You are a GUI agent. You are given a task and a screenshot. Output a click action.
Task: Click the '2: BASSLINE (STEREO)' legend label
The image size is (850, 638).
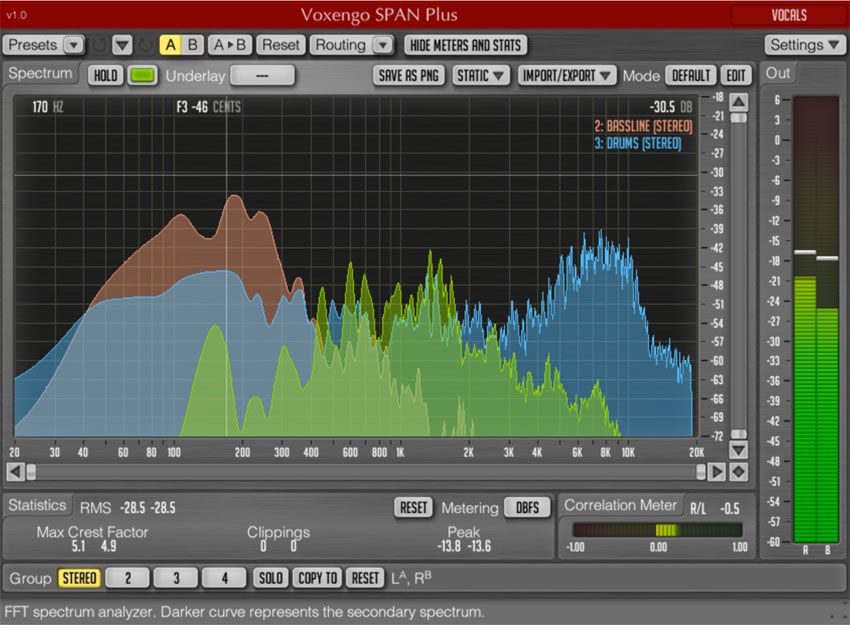pos(643,126)
